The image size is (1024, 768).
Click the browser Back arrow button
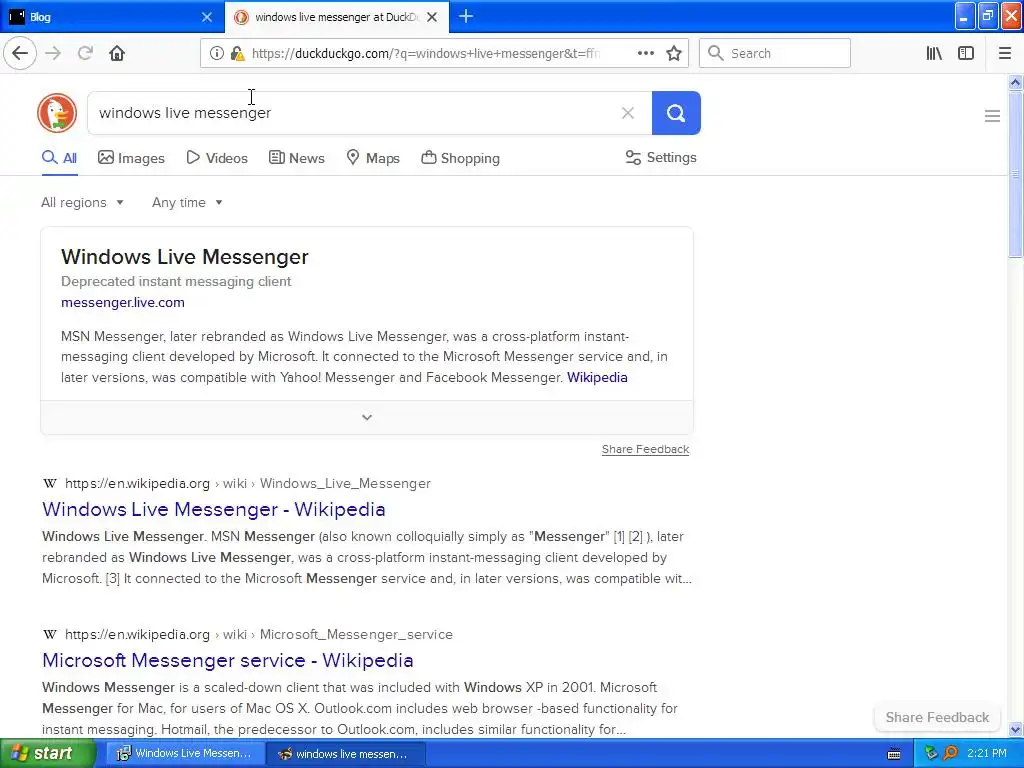[x=20, y=53]
